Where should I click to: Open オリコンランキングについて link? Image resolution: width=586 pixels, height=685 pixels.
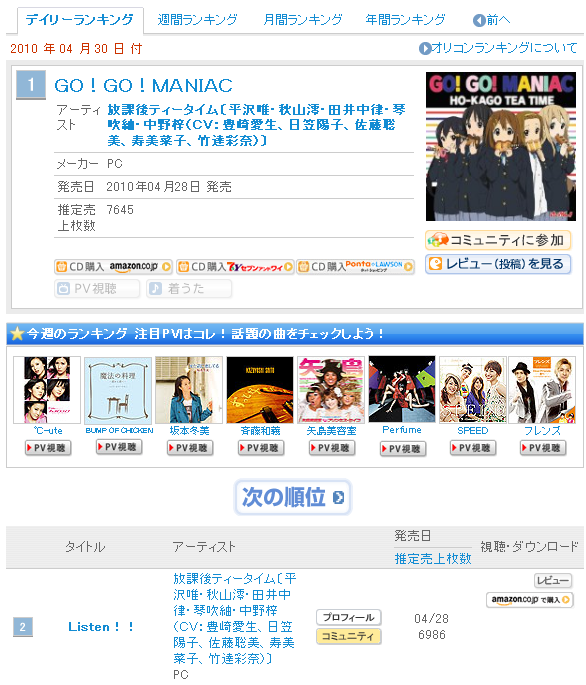[x=498, y=48]
